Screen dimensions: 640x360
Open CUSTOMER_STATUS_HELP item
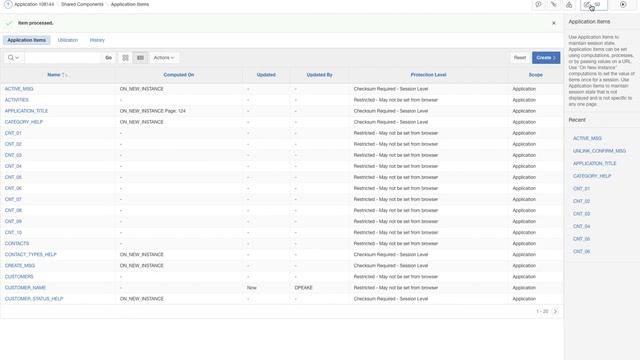34,299
